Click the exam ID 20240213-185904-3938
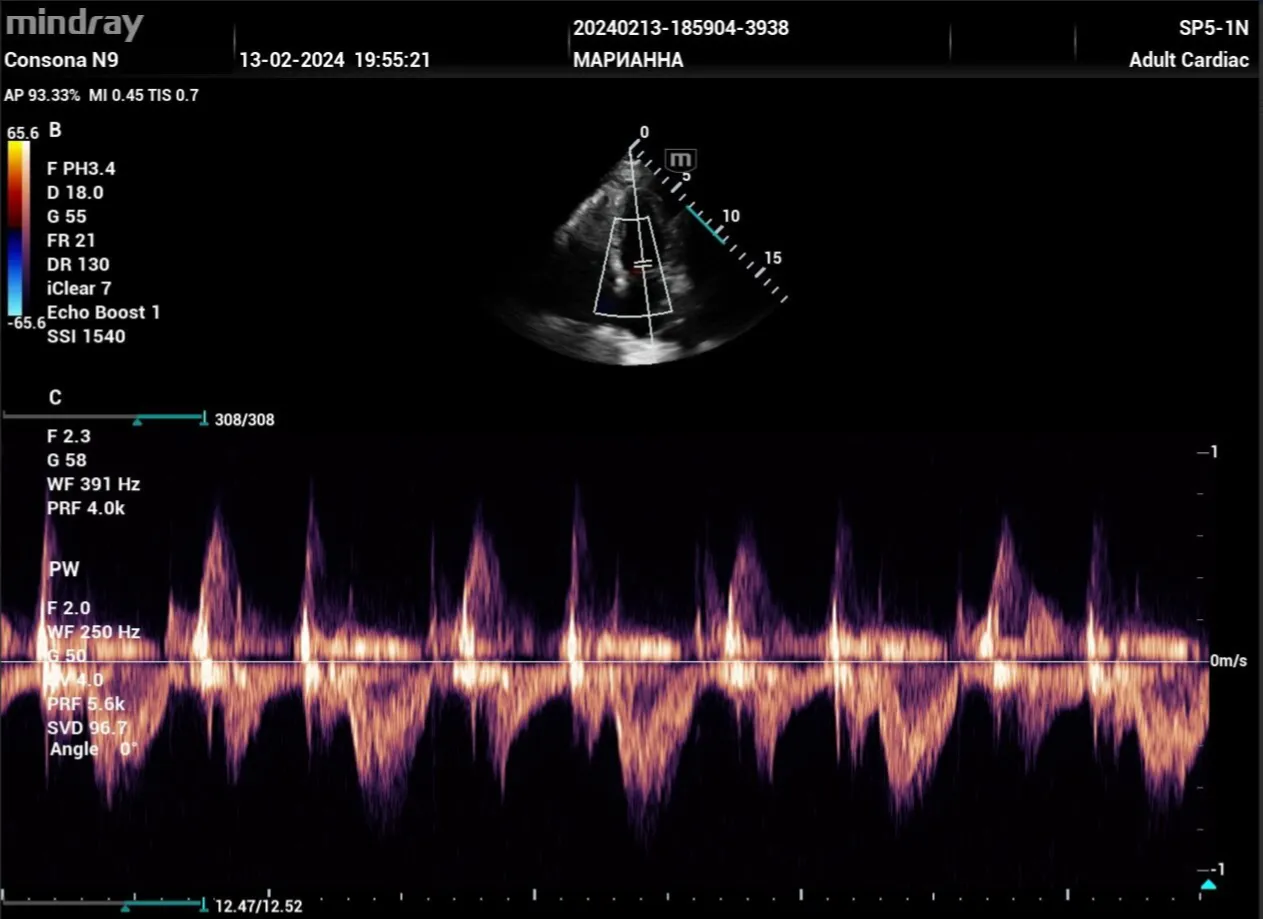This screenshot has width=1263, height=919. [680, 28]
